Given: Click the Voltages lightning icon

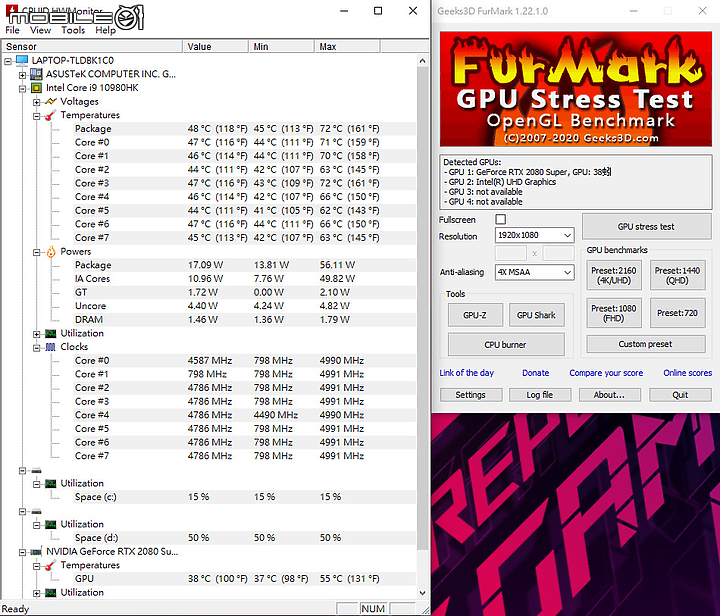Looking at the screenshot, I should click(x=50, y=101).
